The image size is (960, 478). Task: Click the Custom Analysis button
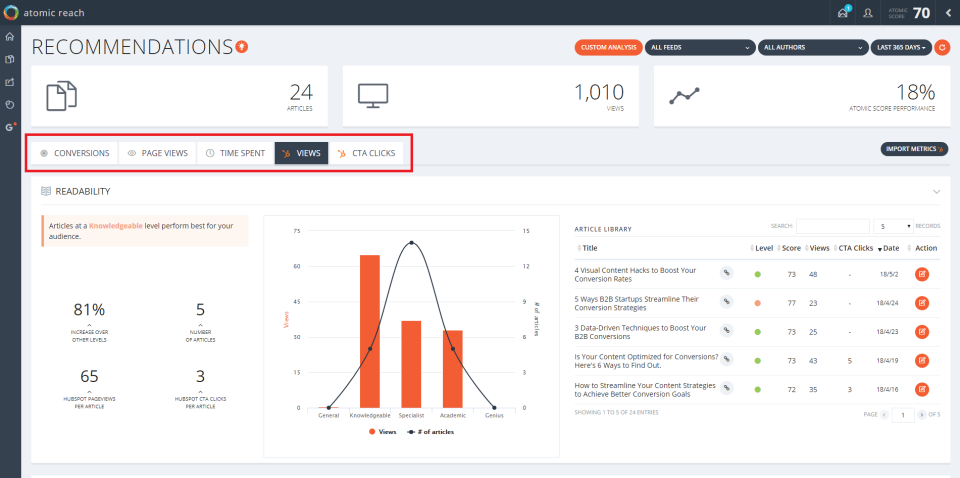click(x=609, y=48)
